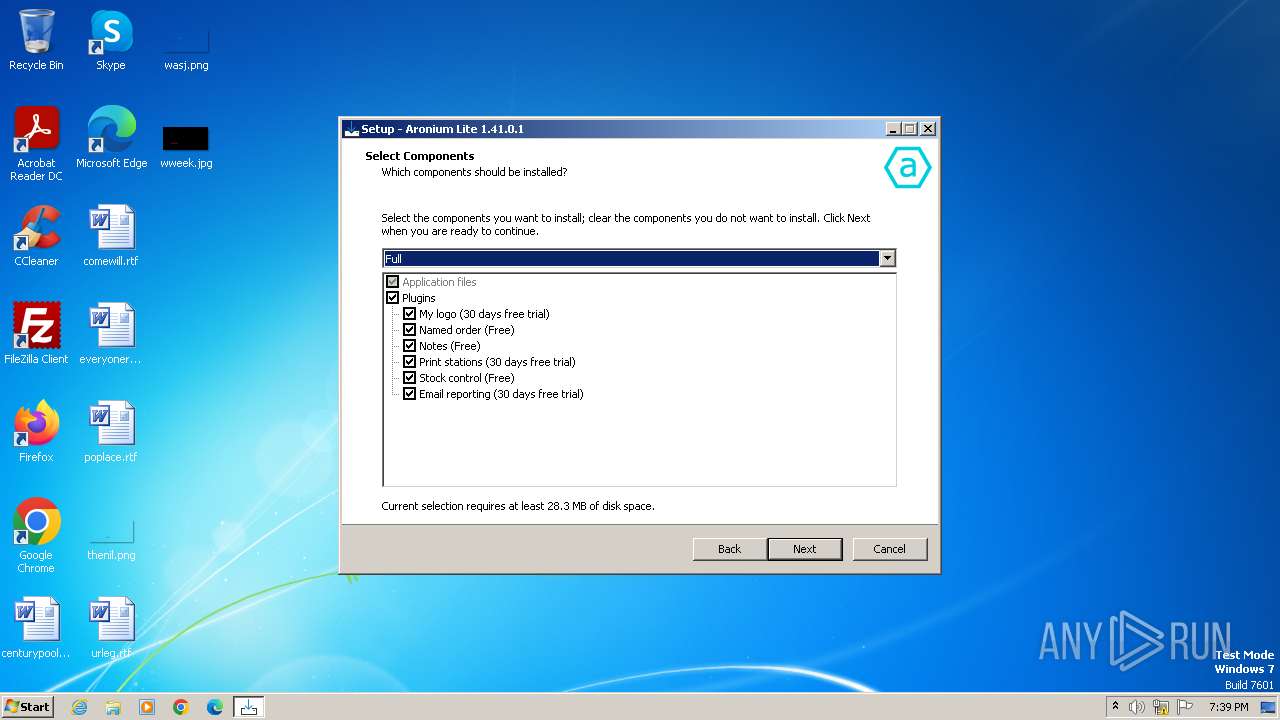Select the everyoner... rtf document icon
The image size is (1280, 720).
pyautogui.click(x=111, y=334)
